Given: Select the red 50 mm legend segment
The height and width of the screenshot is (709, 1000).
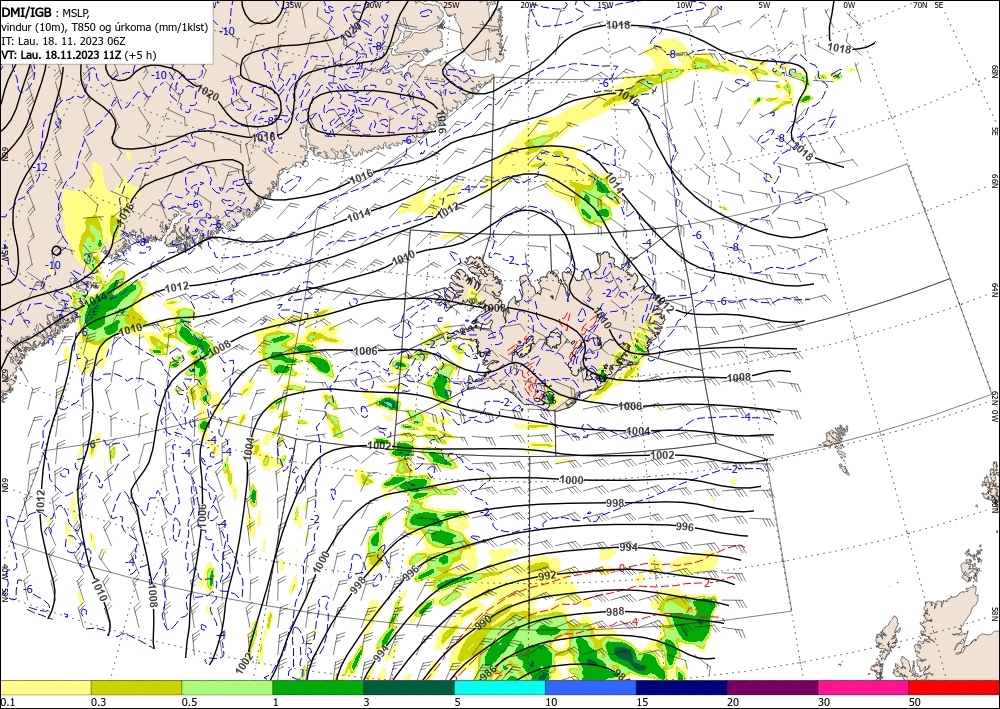Looking at the screenshot, I should pos(954,687).
